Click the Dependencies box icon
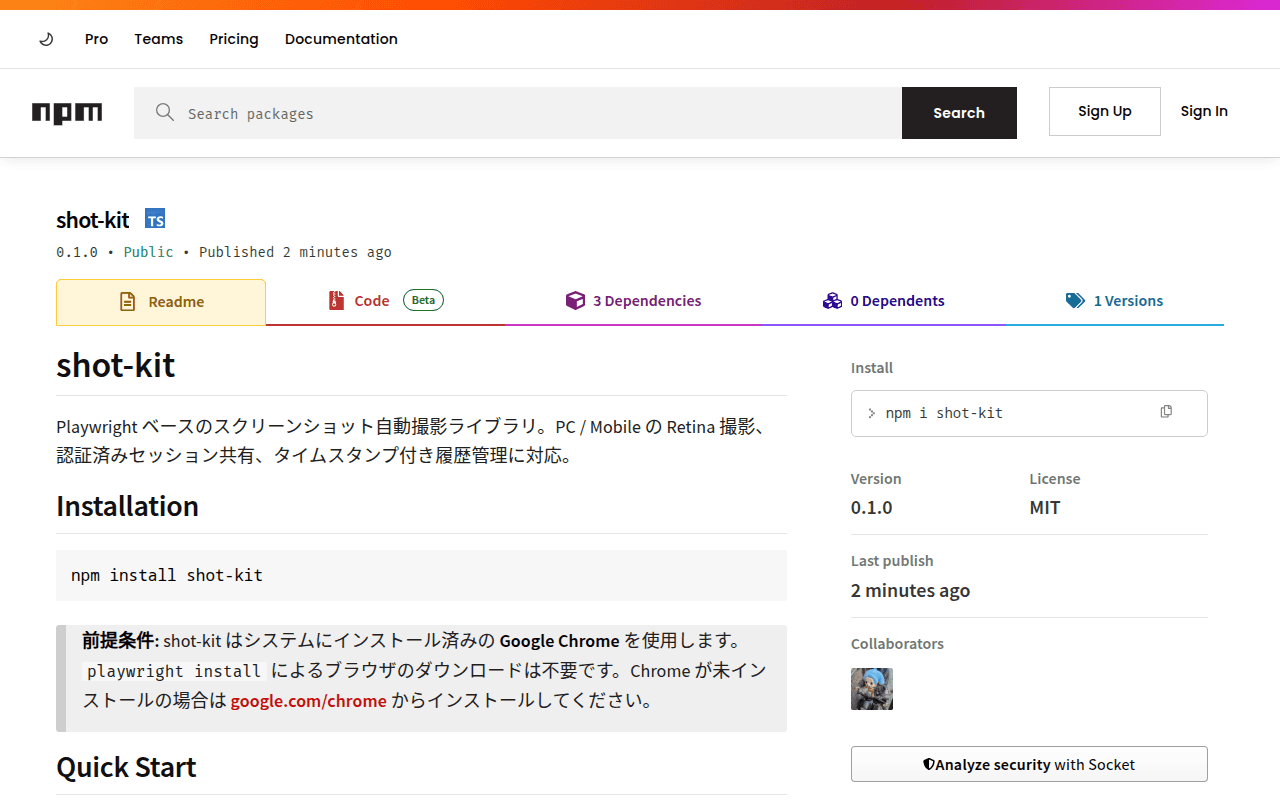Viewport: 1280px width, 800px height. pyautogui.click(x=575, y=301)
